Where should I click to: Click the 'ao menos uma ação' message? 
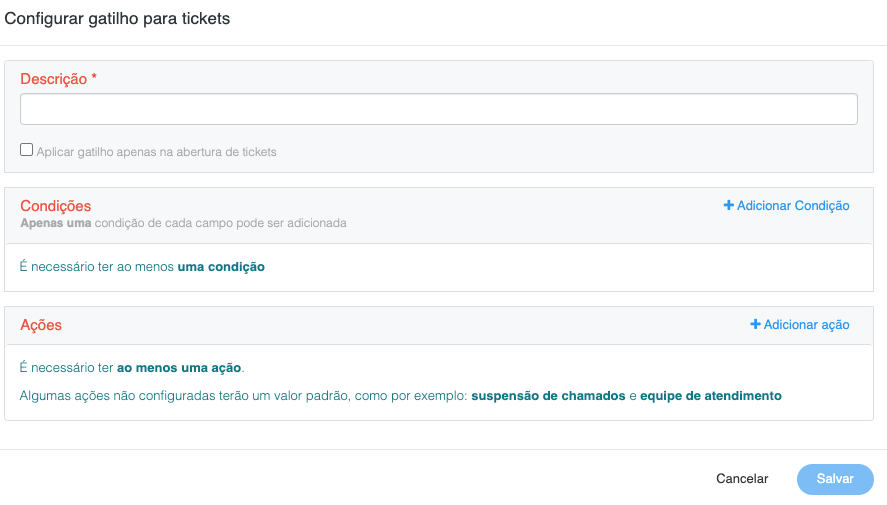click(x=179, y=368)
